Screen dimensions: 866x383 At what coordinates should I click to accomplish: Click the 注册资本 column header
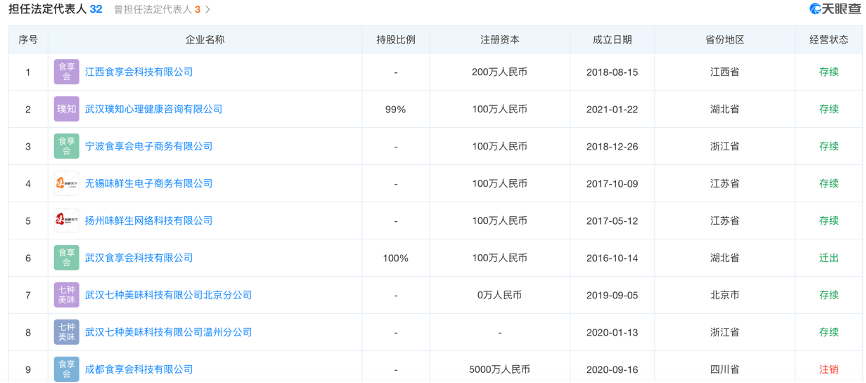pyautogui.click(x=500, y=40)
